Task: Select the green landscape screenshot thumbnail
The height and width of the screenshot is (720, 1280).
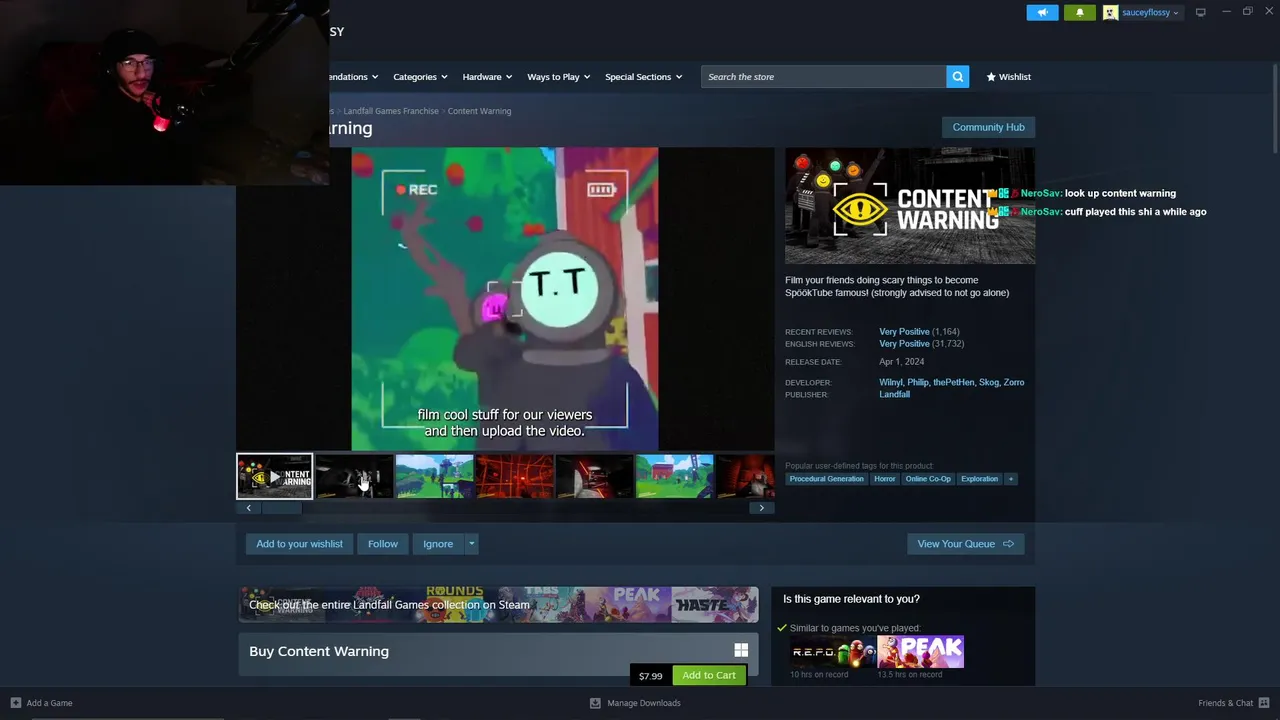Action: [434, 477]
